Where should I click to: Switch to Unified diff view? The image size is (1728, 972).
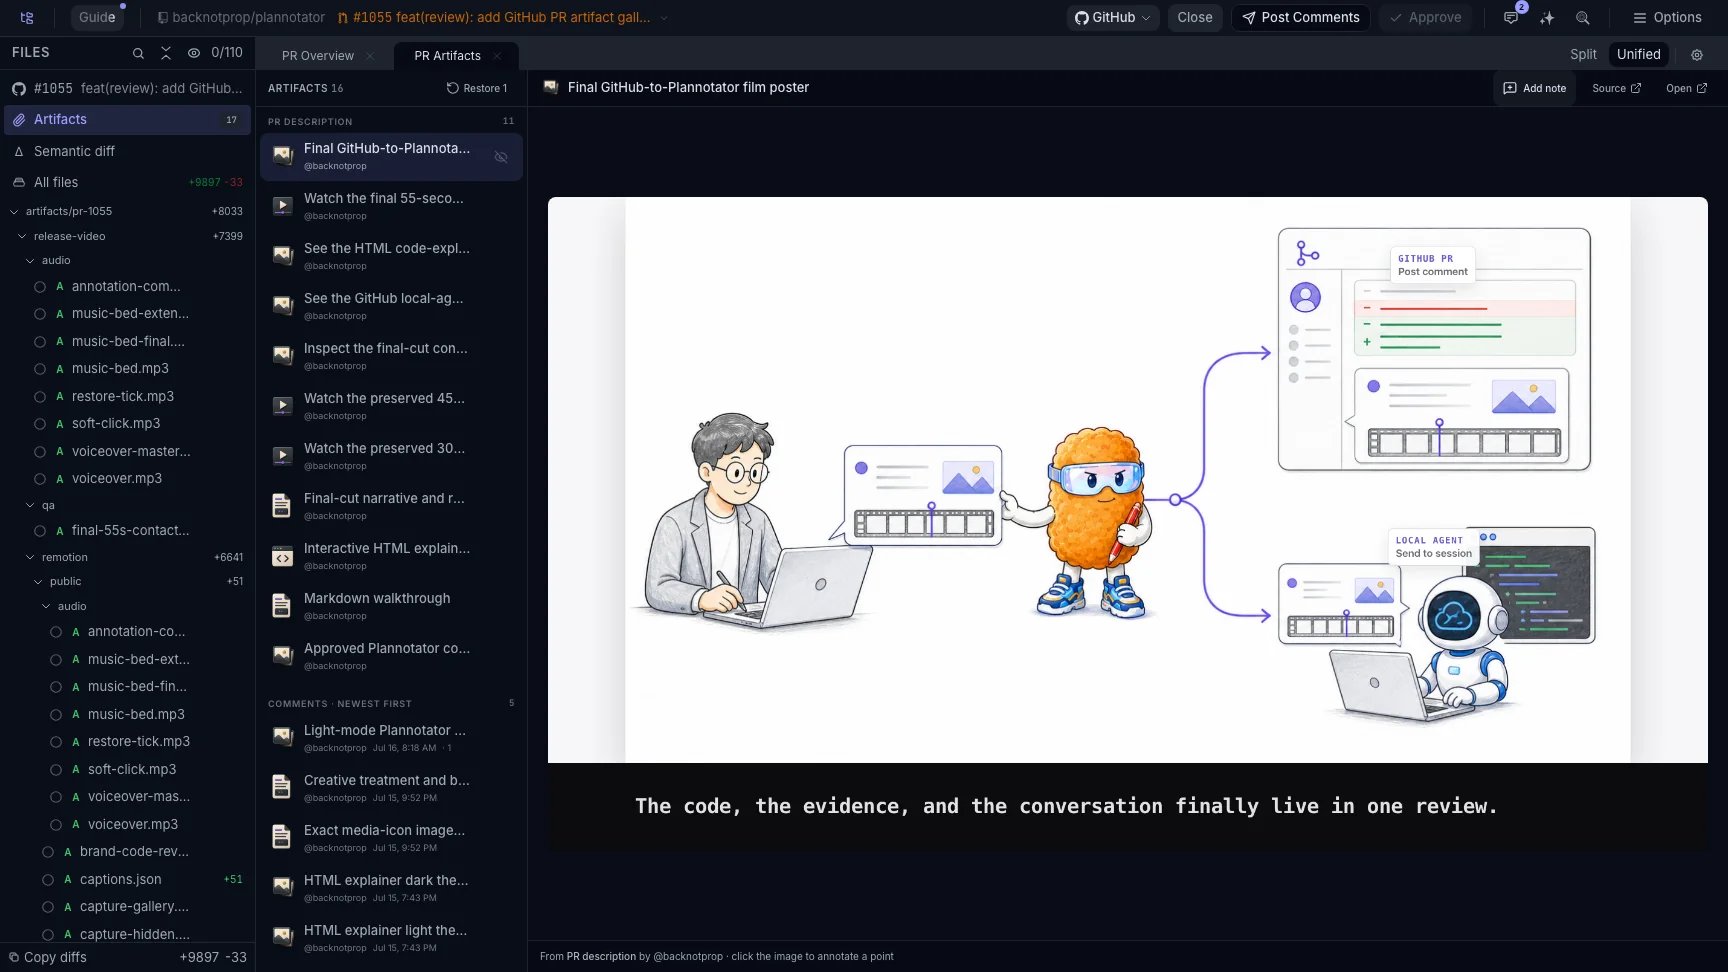coord(1638,55)
